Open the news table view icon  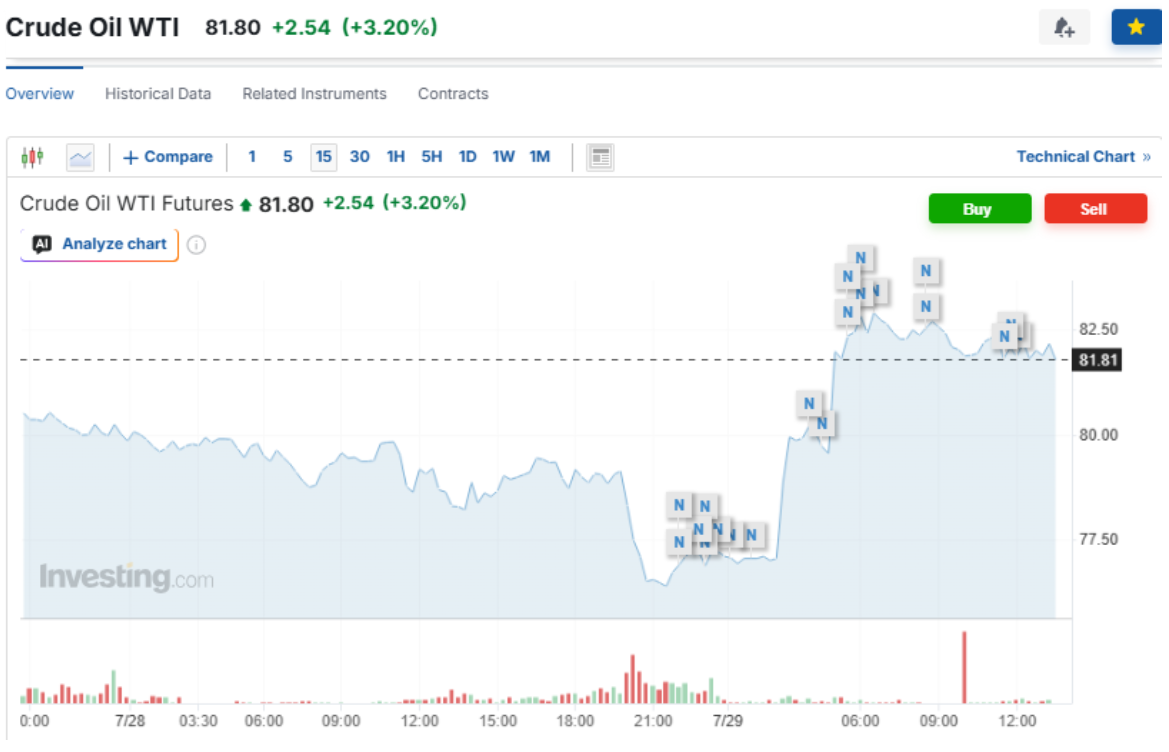(x=600, y=157)
